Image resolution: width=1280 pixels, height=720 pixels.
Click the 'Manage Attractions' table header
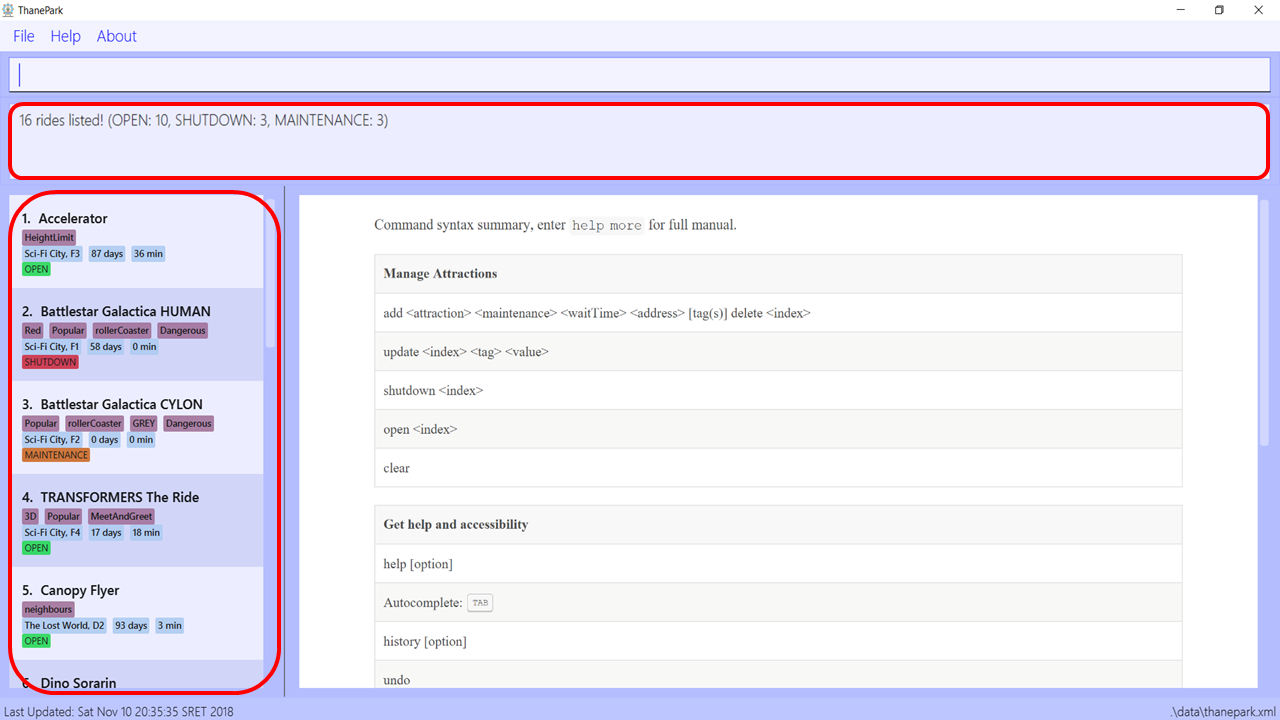point(778,274)
